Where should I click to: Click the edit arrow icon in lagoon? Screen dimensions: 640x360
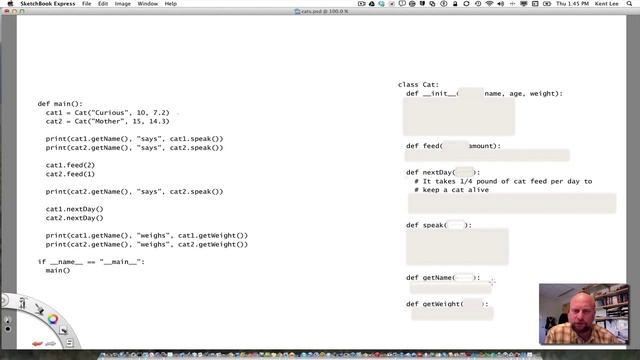(x=63, y=330)
